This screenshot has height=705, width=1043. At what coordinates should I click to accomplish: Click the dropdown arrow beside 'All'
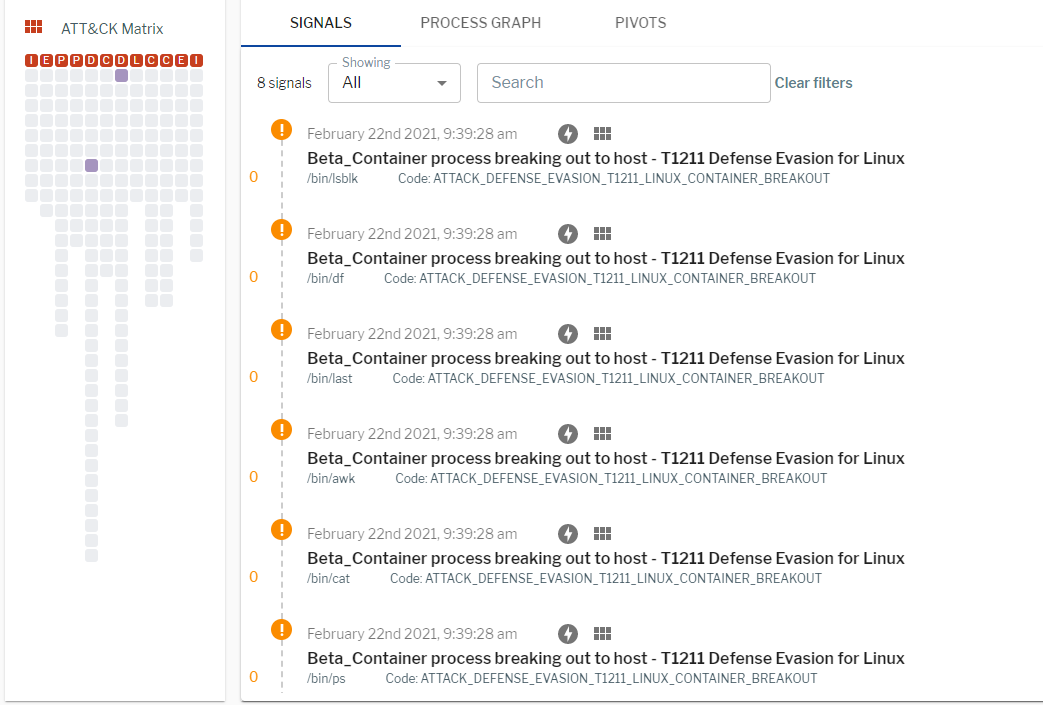[x=442, y=83]
